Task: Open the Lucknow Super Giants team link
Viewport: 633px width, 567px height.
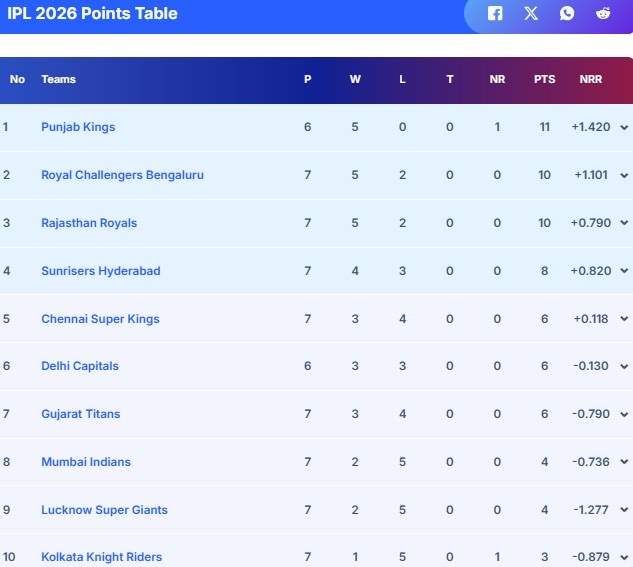Action: pos(104,510)
